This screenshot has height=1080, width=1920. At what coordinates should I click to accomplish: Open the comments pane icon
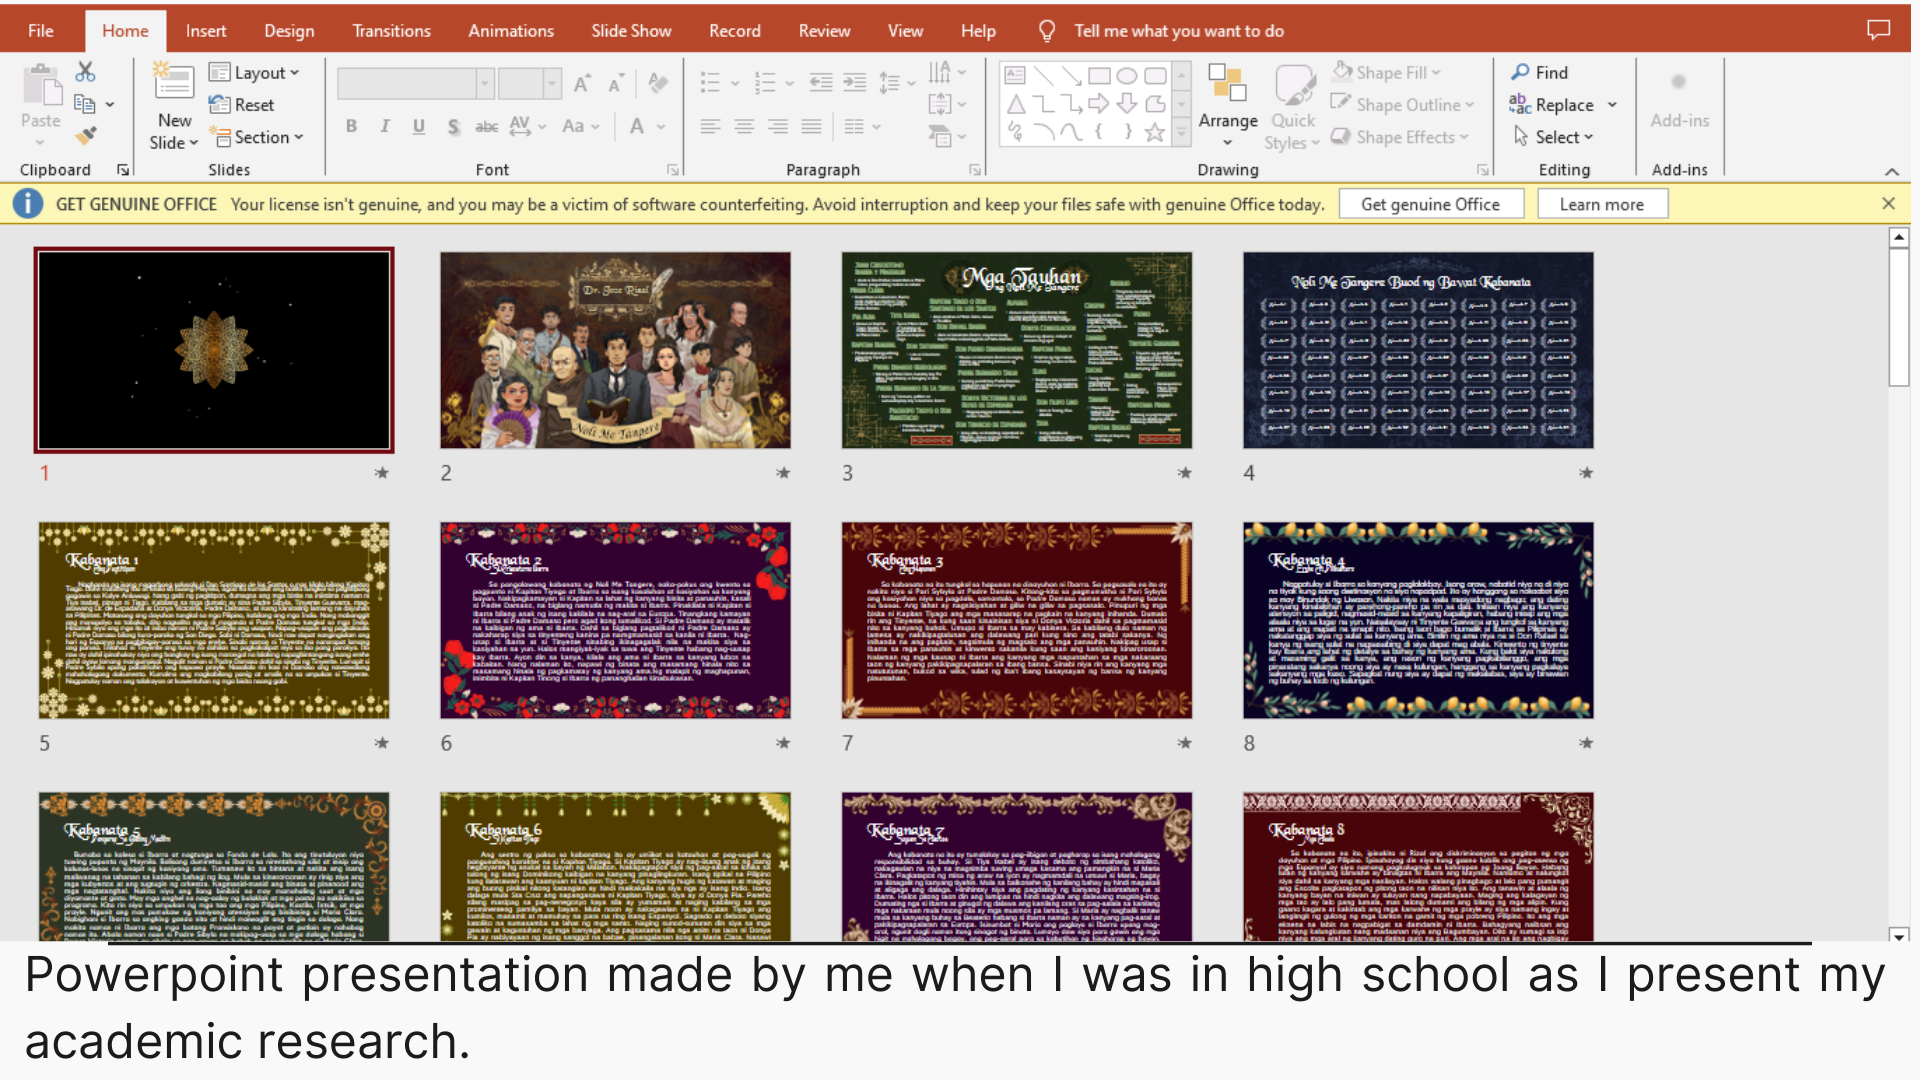1878,30
